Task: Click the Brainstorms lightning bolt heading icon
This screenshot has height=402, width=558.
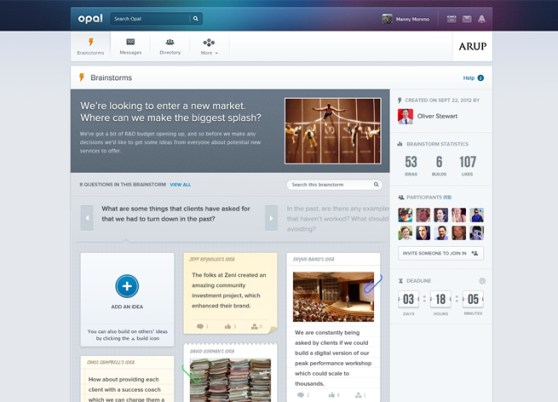Action: coord(81,77)
